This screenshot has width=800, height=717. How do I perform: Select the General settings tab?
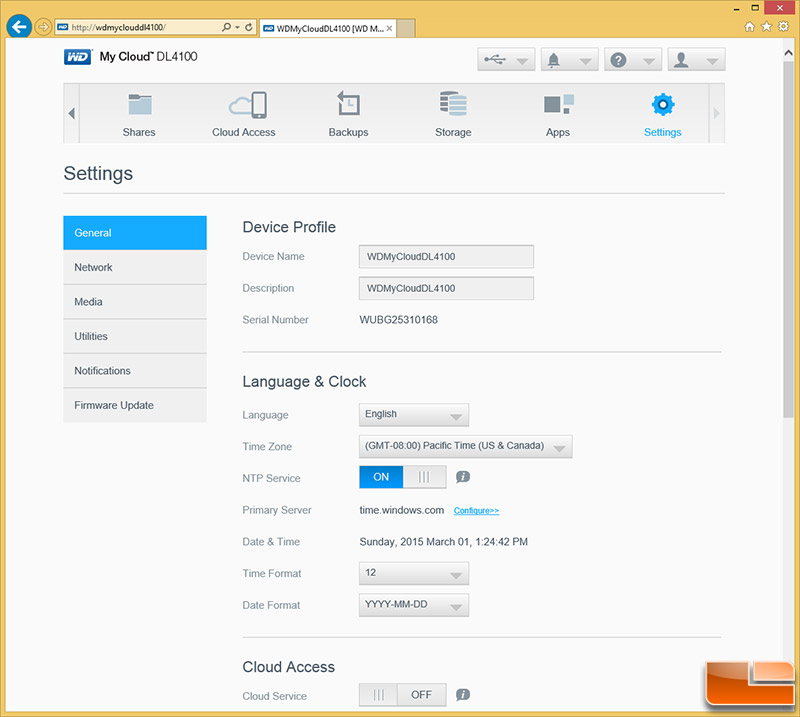point(135,233)
